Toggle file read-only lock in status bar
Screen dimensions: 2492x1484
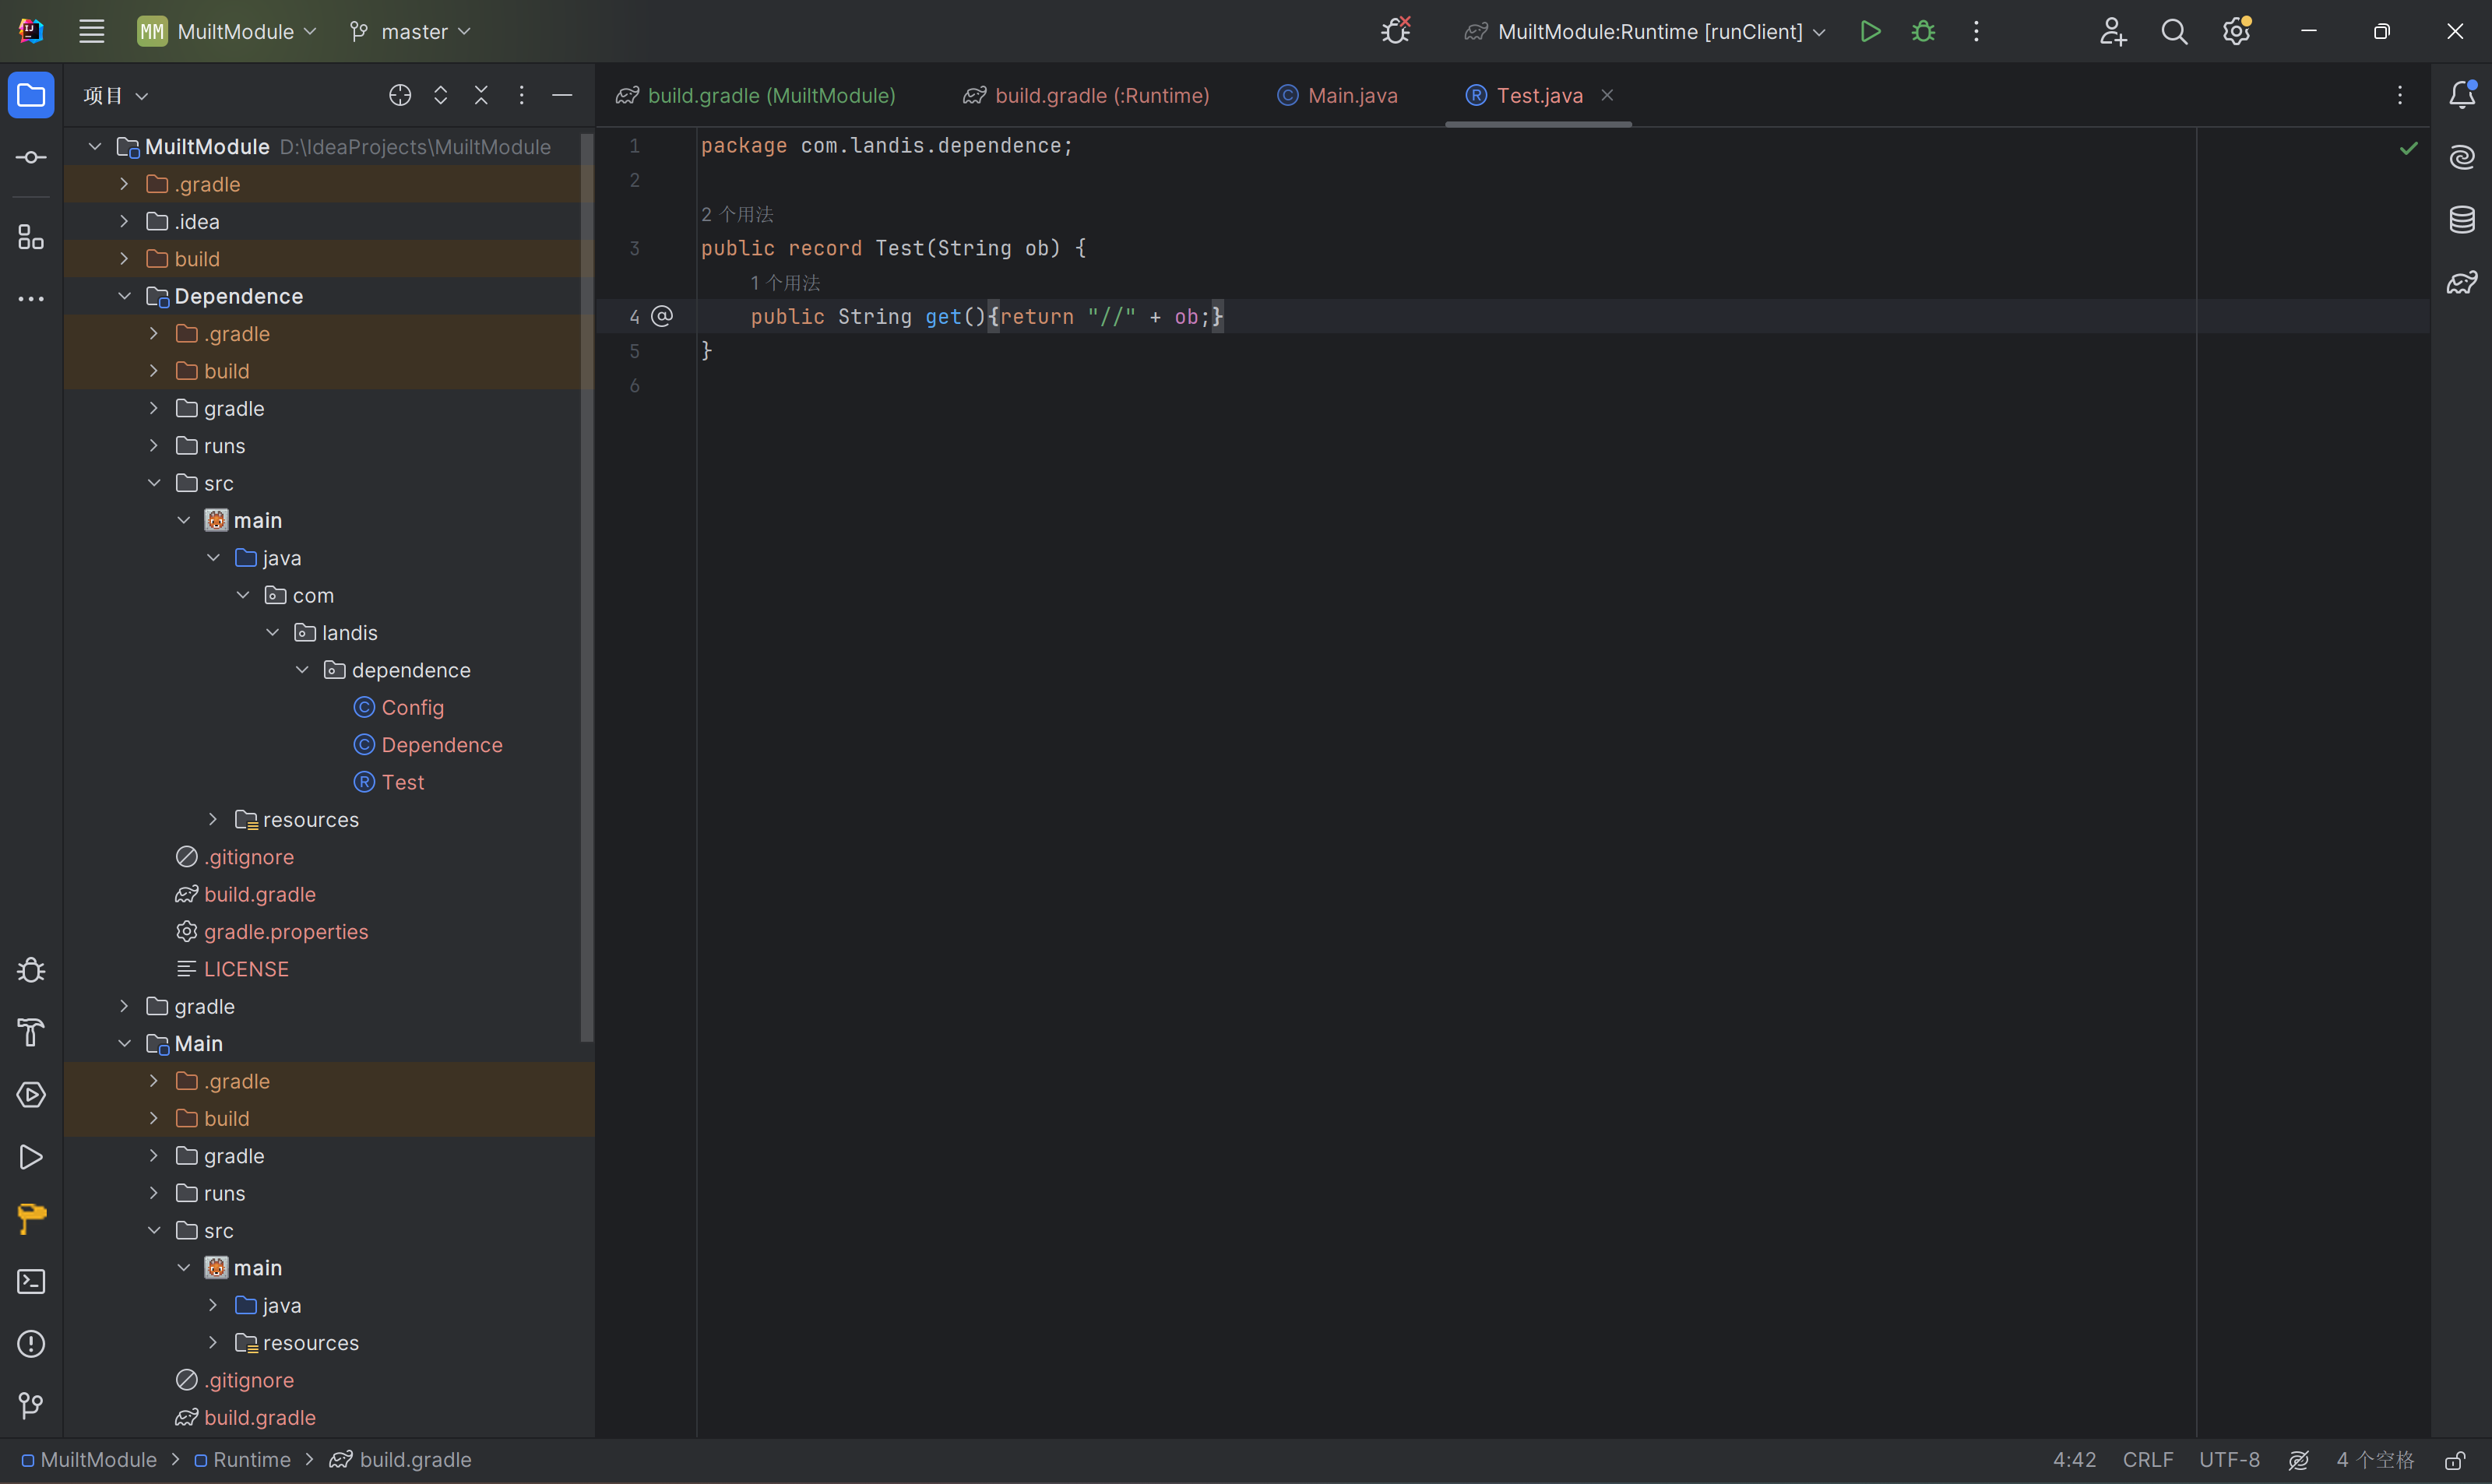point(2454,1460)
